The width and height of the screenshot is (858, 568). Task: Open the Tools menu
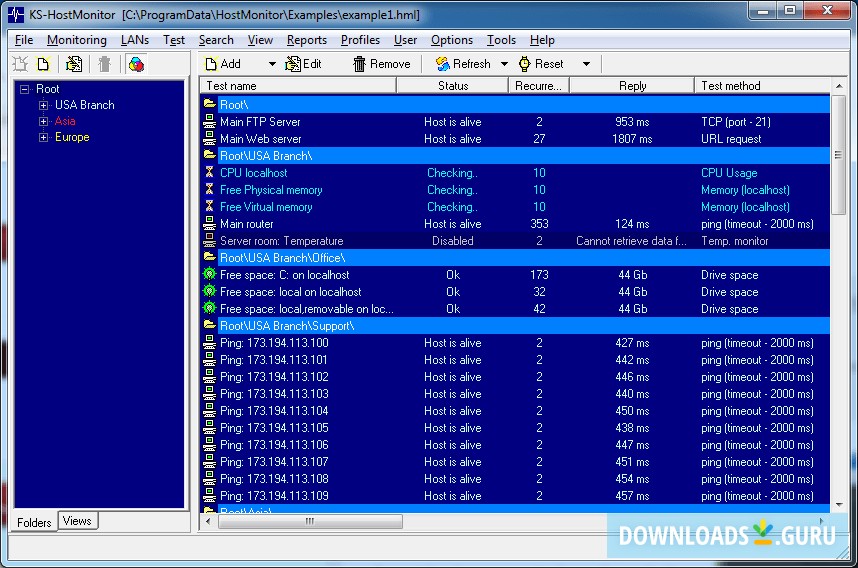tap(501, 40)
